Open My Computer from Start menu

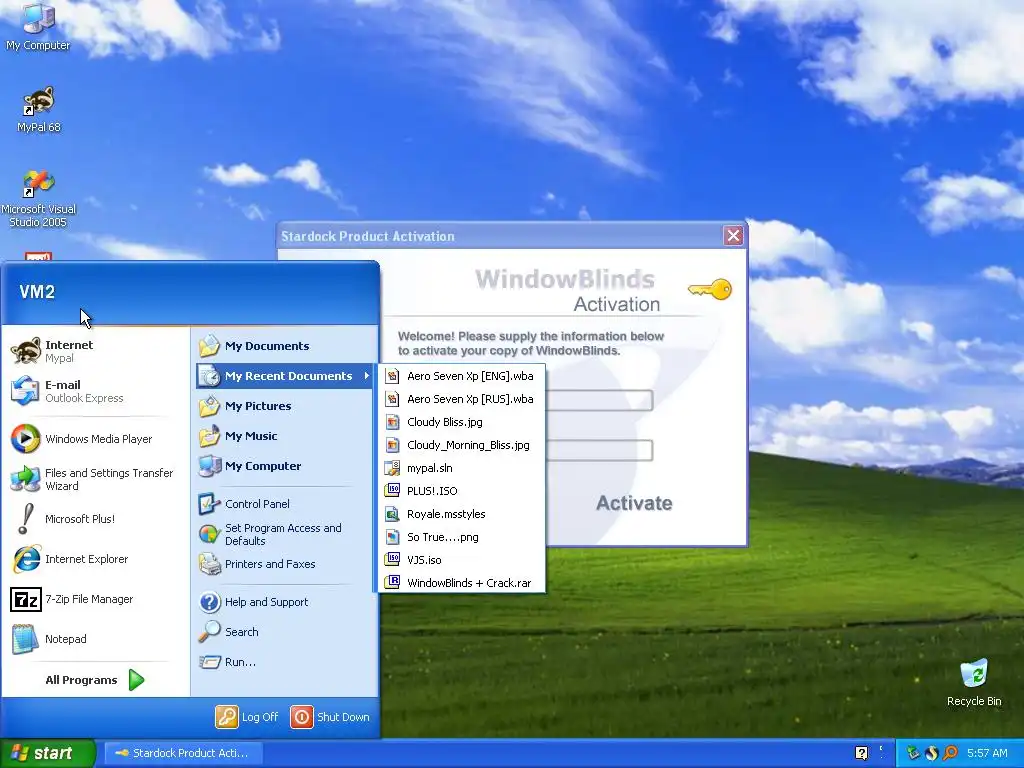pyautogui.click(x=285, y=466)
